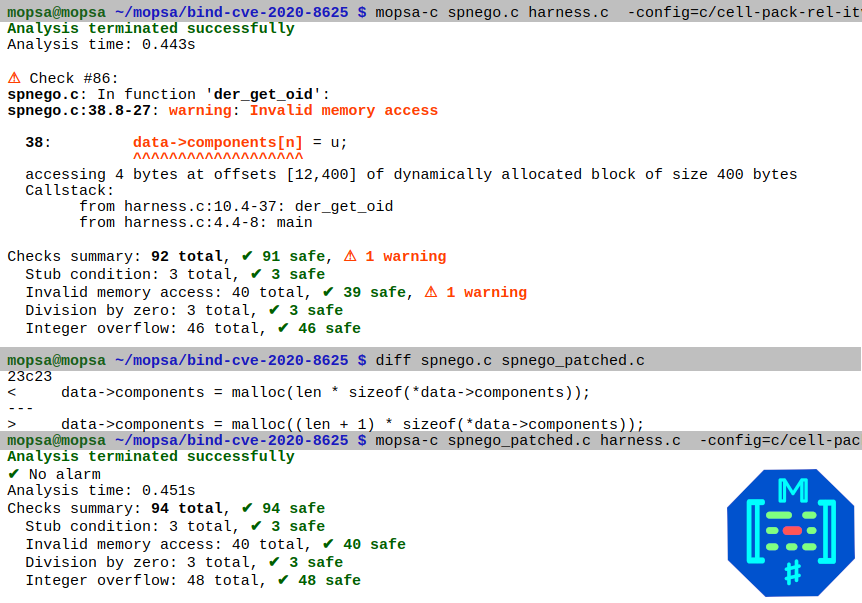Click checkmark before 48 safe
Screen dimensions: 862x603
tap(283, 580)
